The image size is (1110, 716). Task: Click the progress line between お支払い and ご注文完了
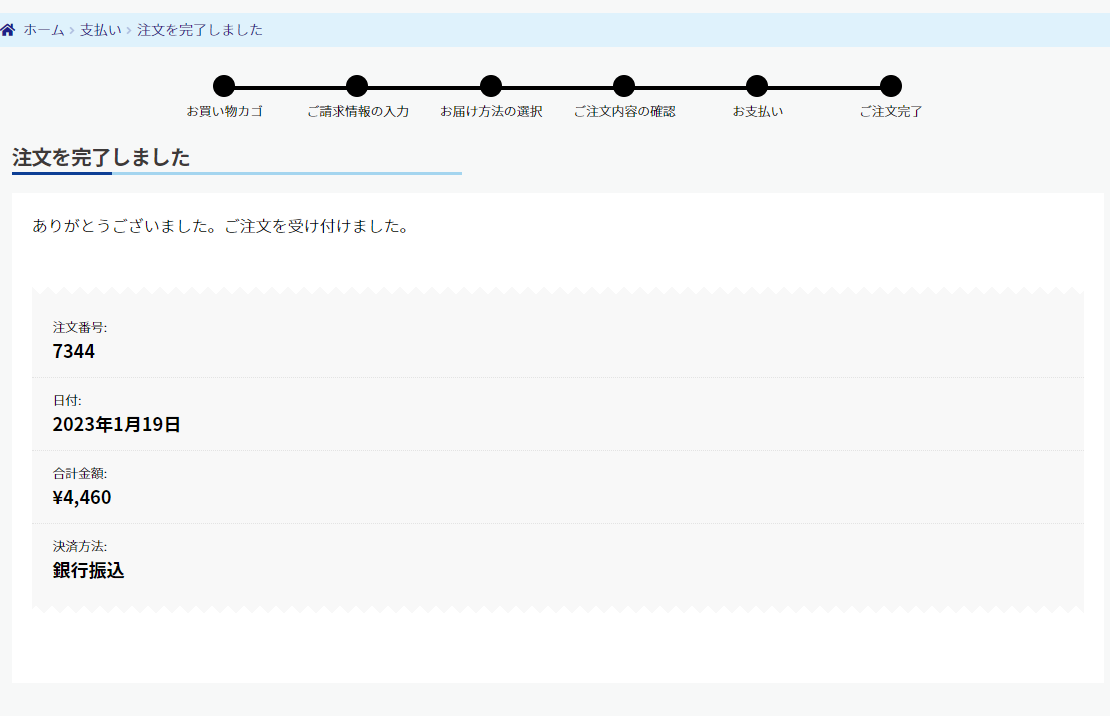pyautogui.click(x=824, y=87)
